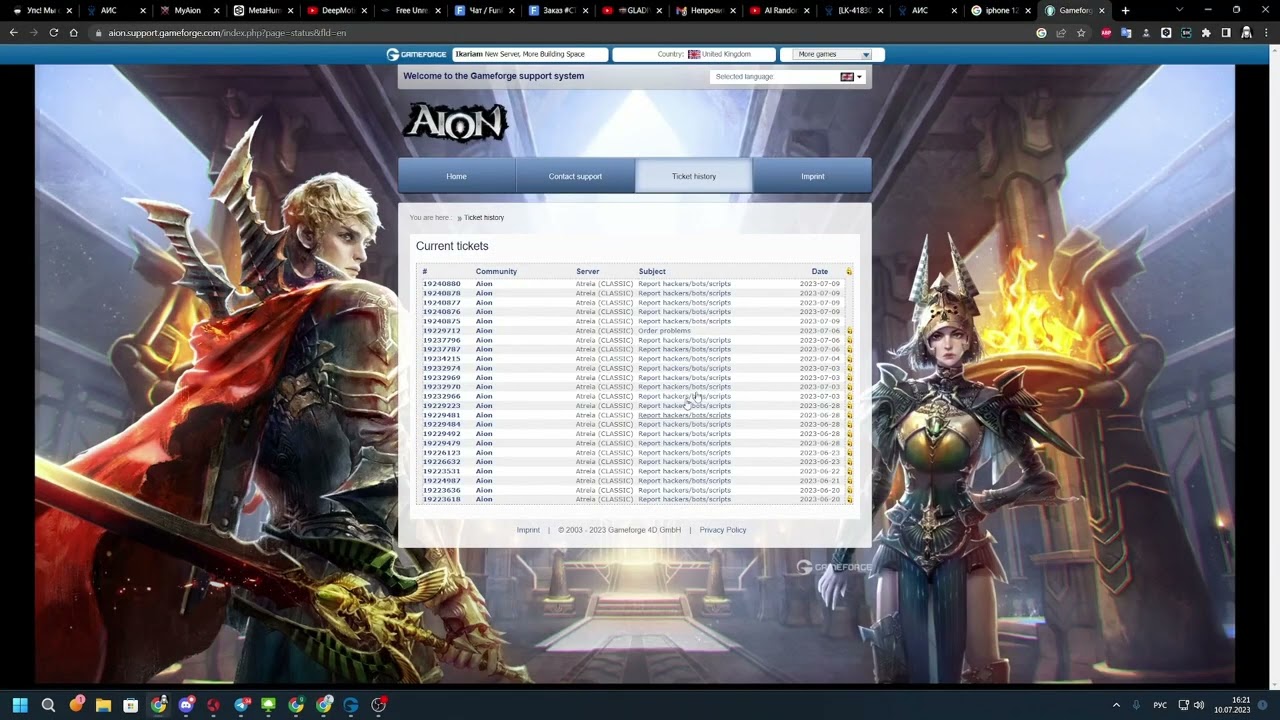Screen dimensions: 1280x720
Task: Open the Country United Kingdom selector
Action: (694, 54)
